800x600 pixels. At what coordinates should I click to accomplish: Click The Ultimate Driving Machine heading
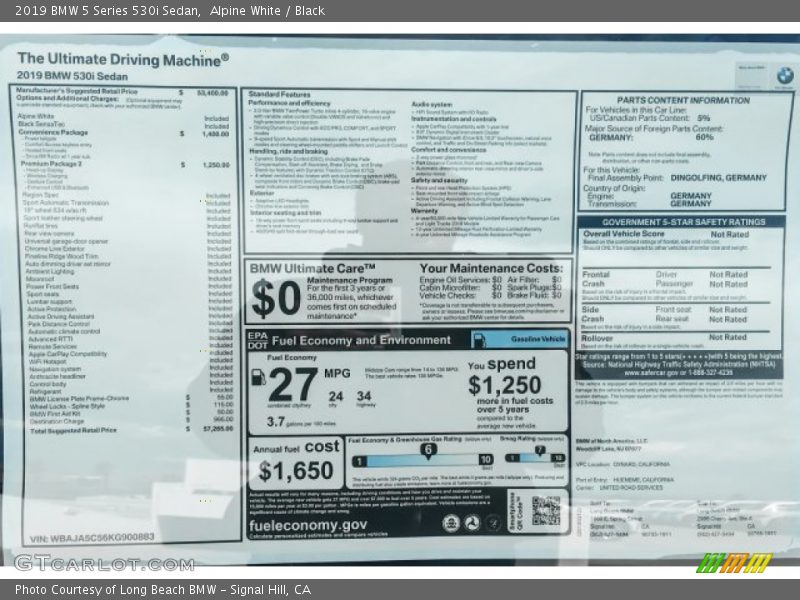(x=123, y=59)
